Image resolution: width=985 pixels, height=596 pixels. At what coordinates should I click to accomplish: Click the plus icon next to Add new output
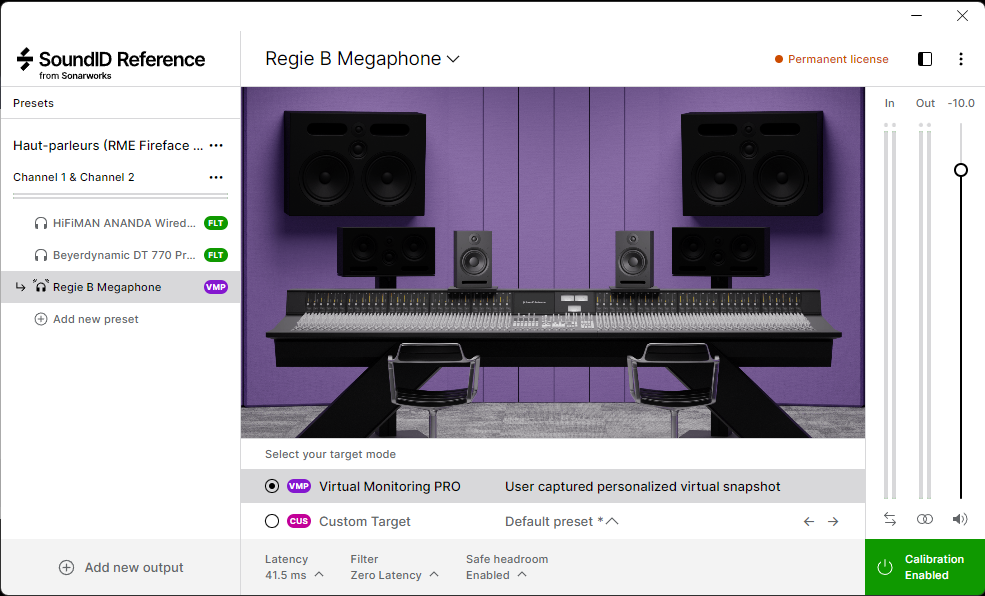point(66,568)
